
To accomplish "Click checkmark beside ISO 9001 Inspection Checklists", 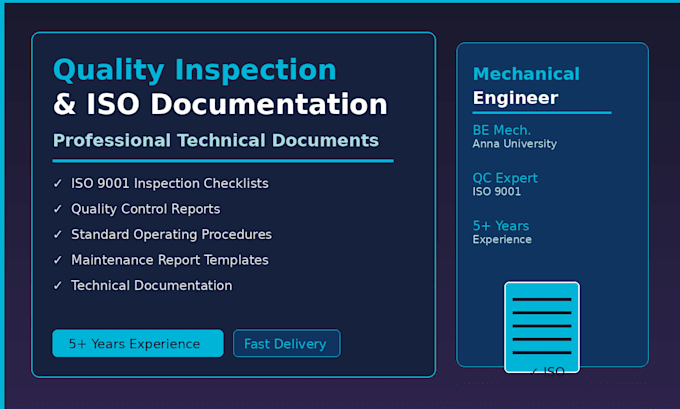I will (58, 183).
